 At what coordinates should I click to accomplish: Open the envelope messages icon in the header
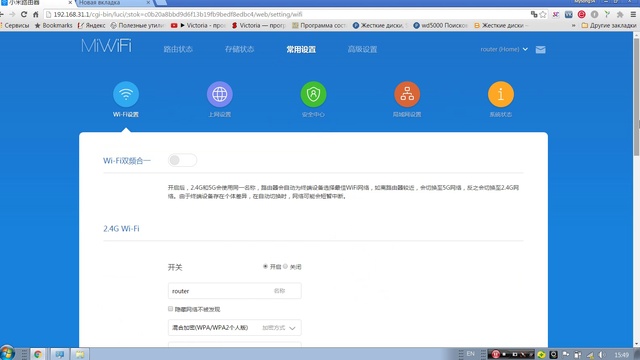click(x=540, y=49)
